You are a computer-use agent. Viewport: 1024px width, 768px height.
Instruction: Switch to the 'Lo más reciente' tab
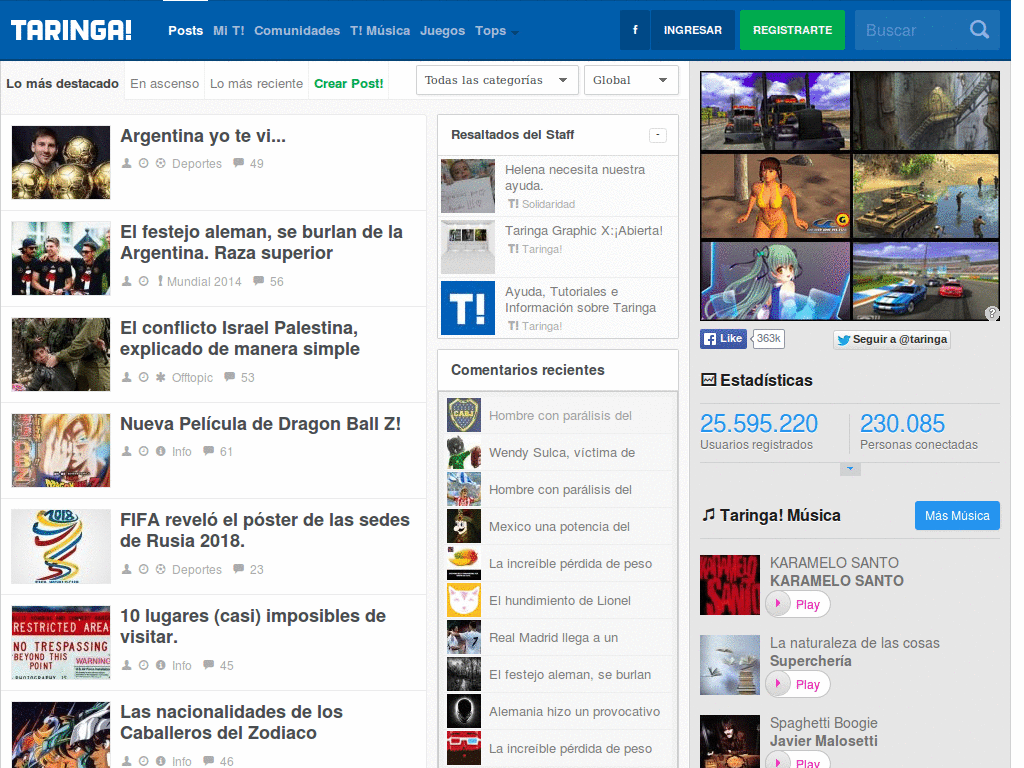pos(256,84)
